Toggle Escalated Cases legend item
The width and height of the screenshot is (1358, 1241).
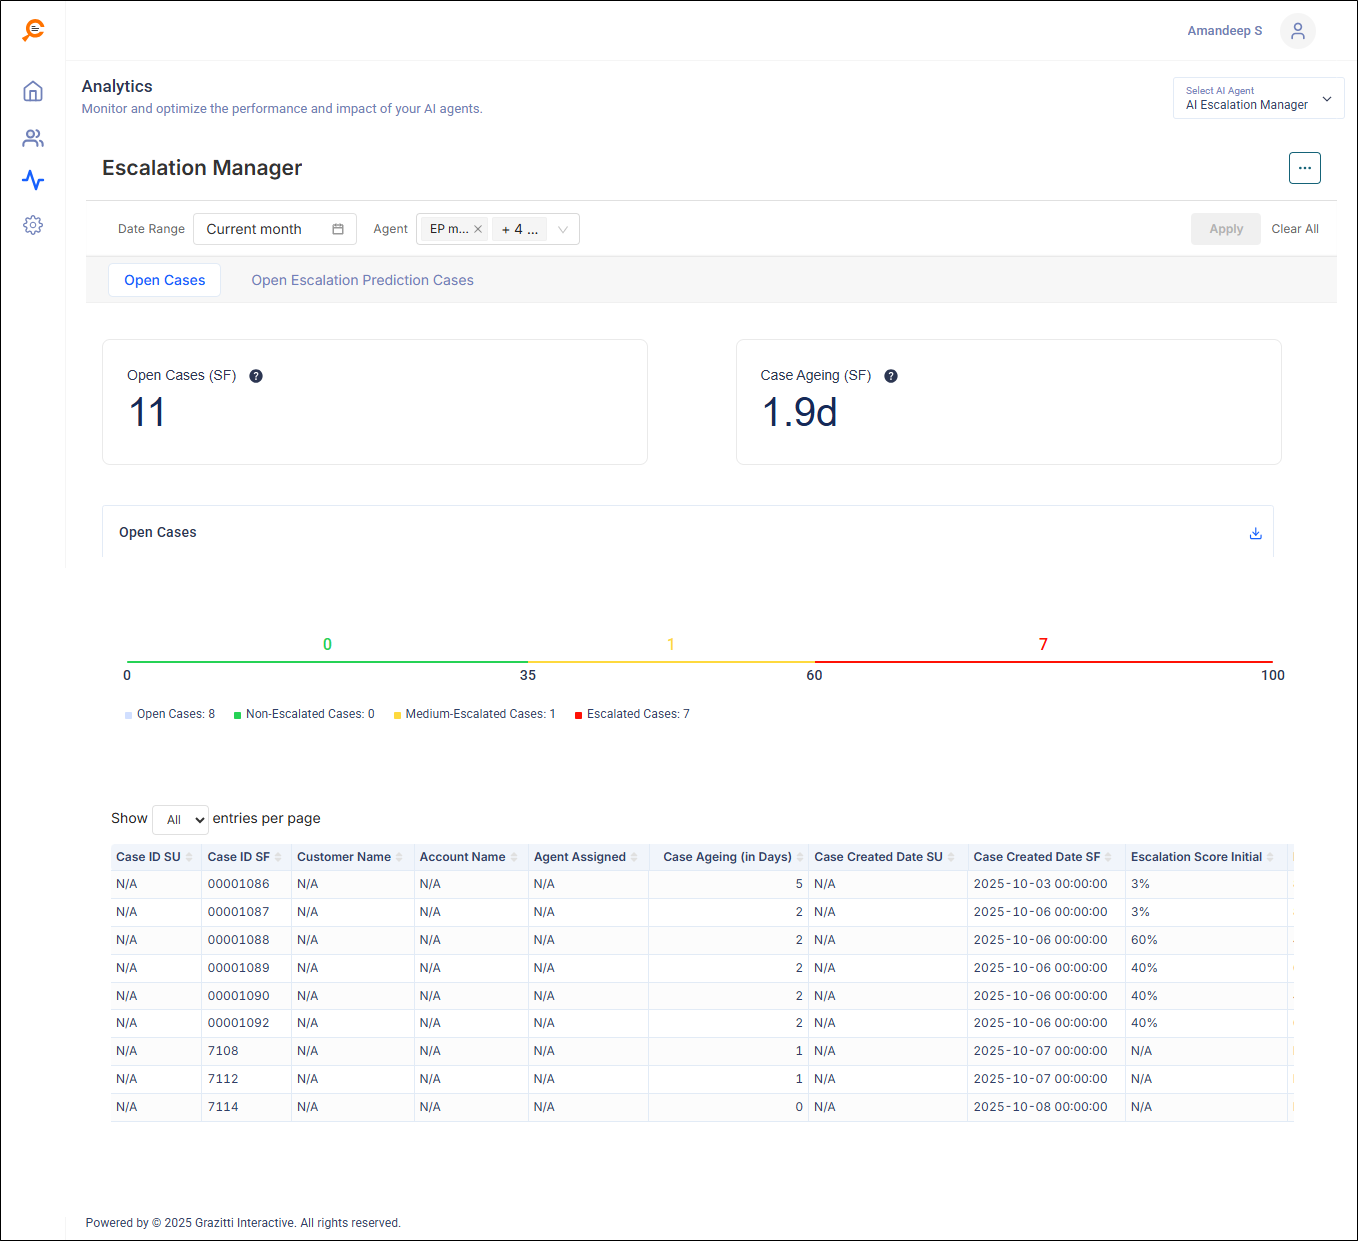[x=632, y=714]
